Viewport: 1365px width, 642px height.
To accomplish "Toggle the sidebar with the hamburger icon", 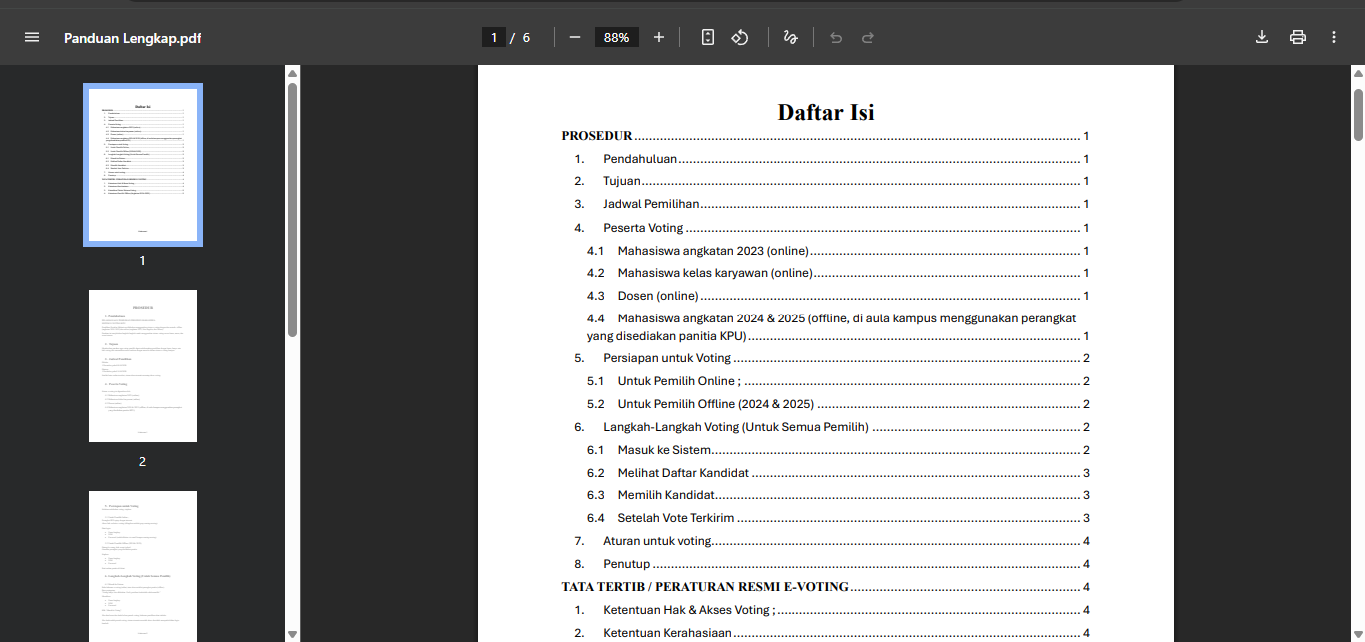I will (31, 36).
